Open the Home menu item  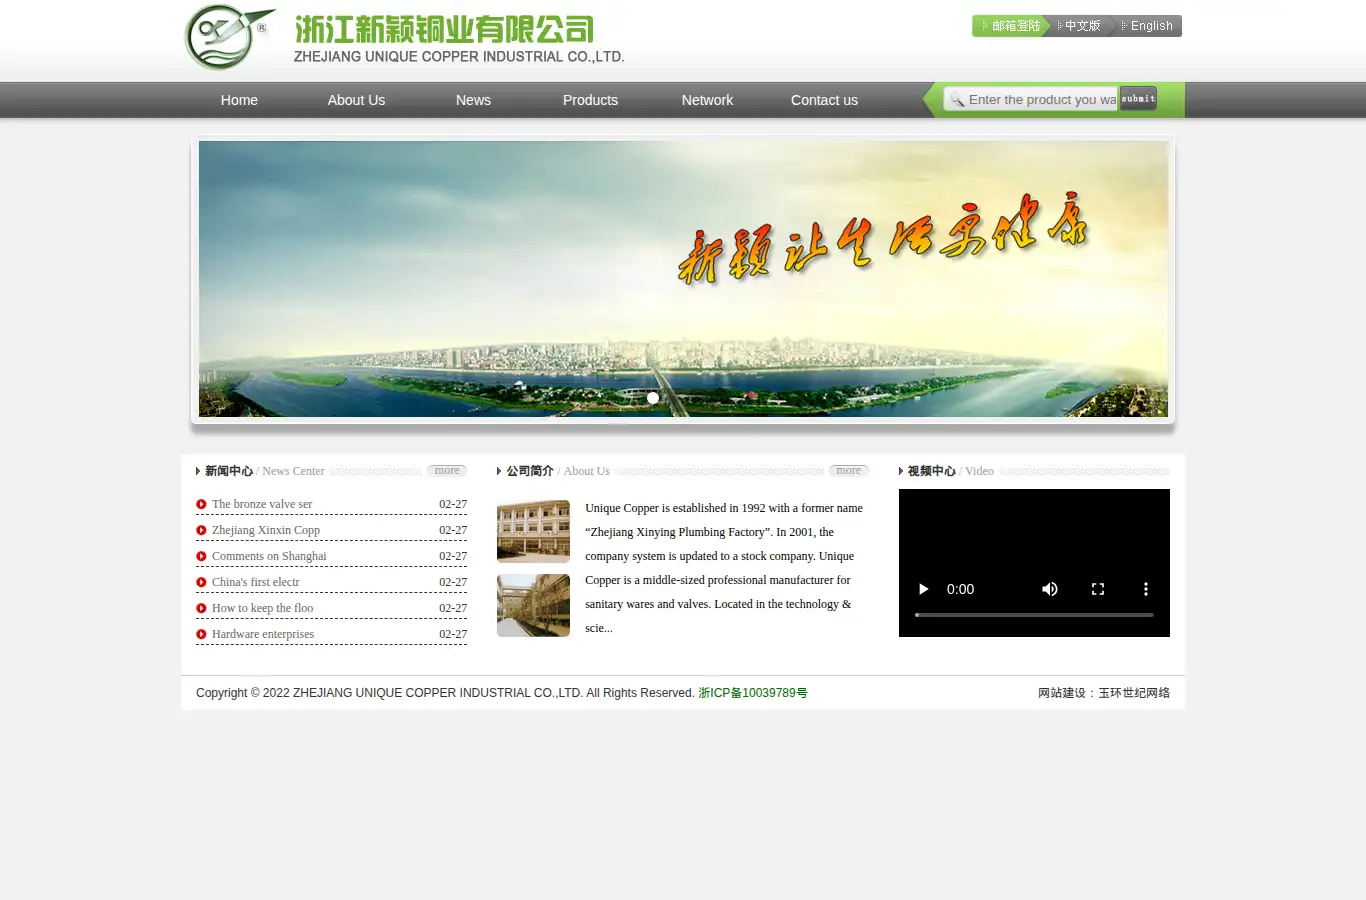239,100
